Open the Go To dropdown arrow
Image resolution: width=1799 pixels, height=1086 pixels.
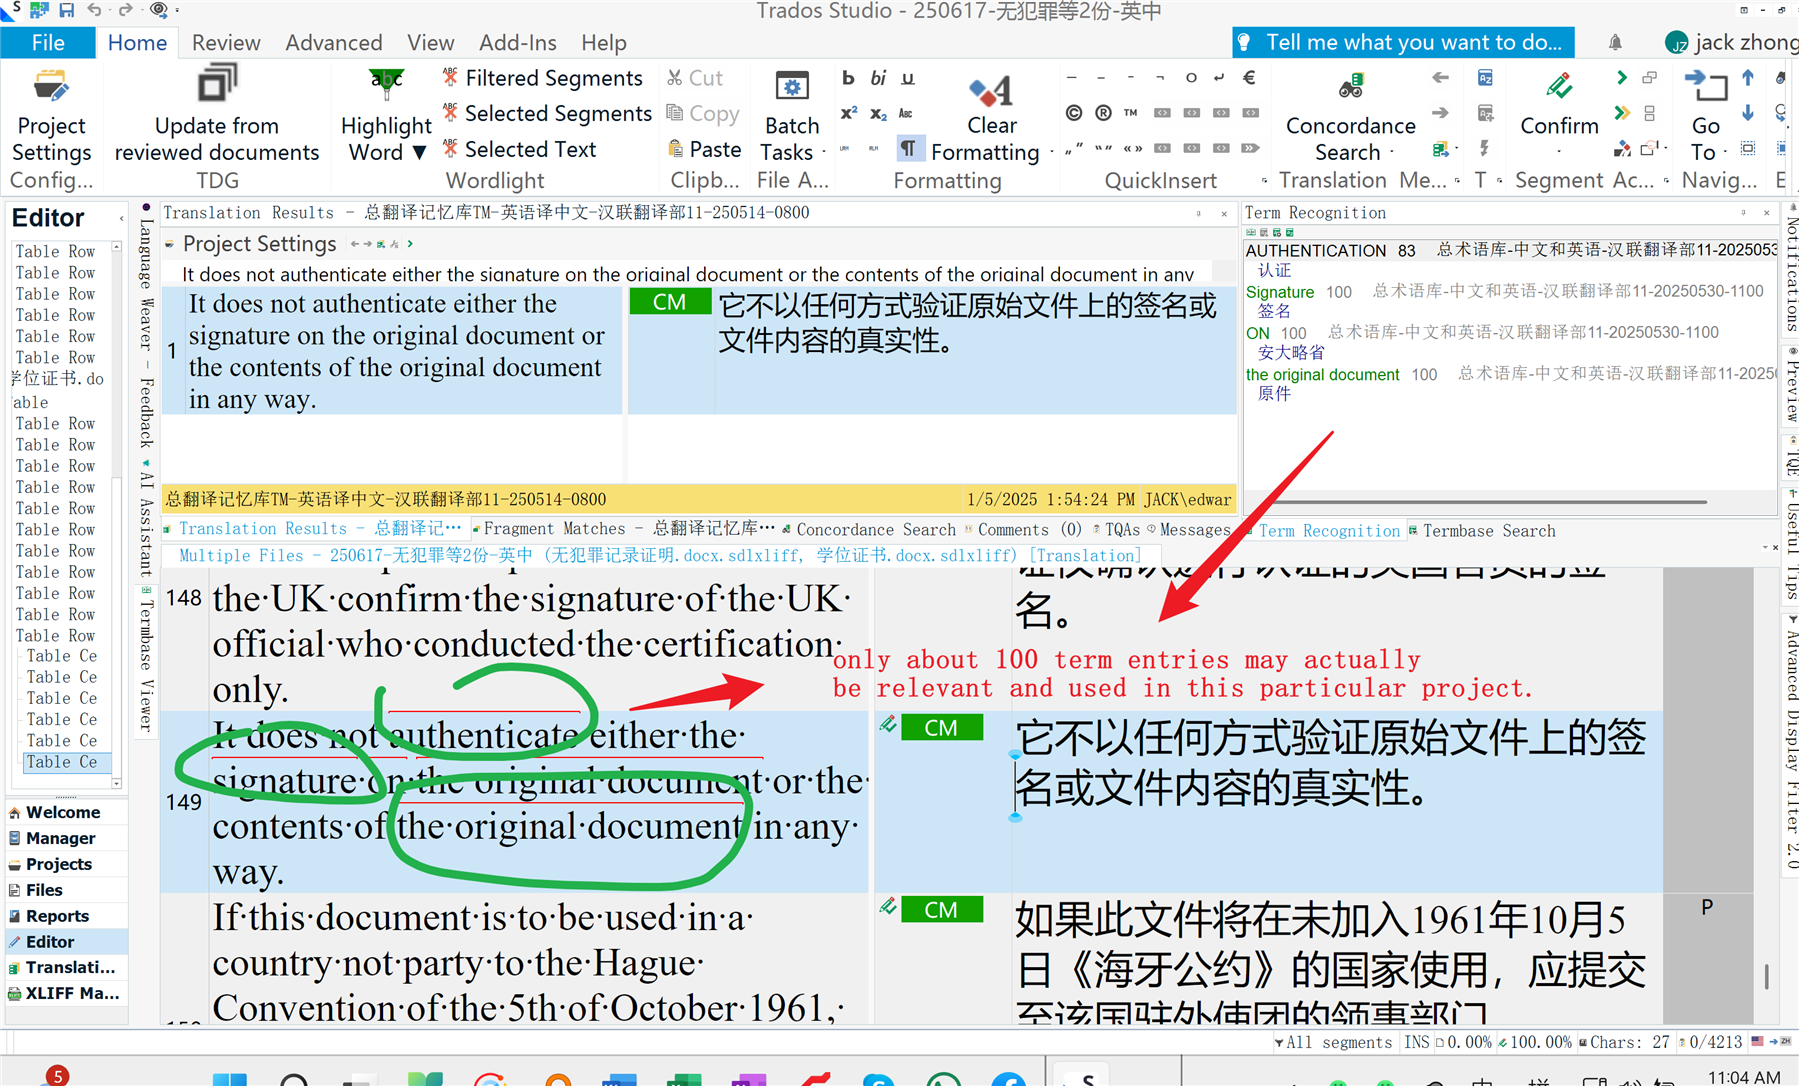click(x=1727, y=153)
